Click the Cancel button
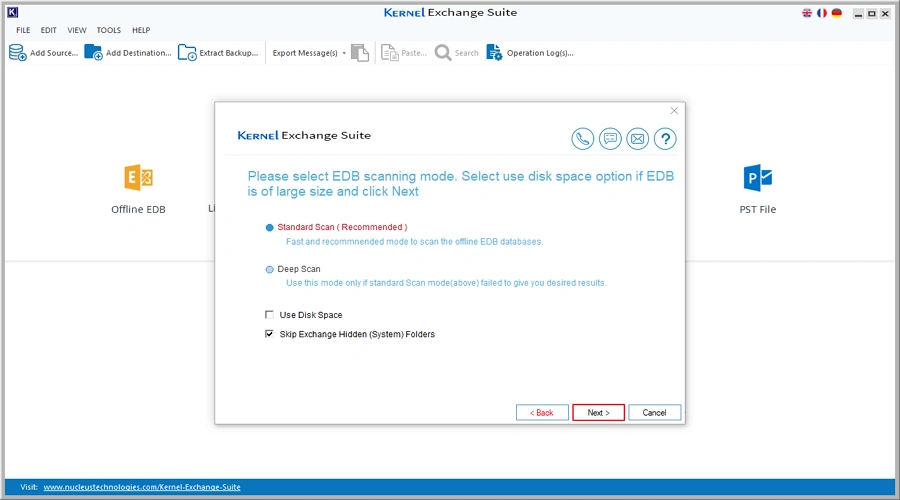This screenshot has height=500, width=900. [654, 413]
